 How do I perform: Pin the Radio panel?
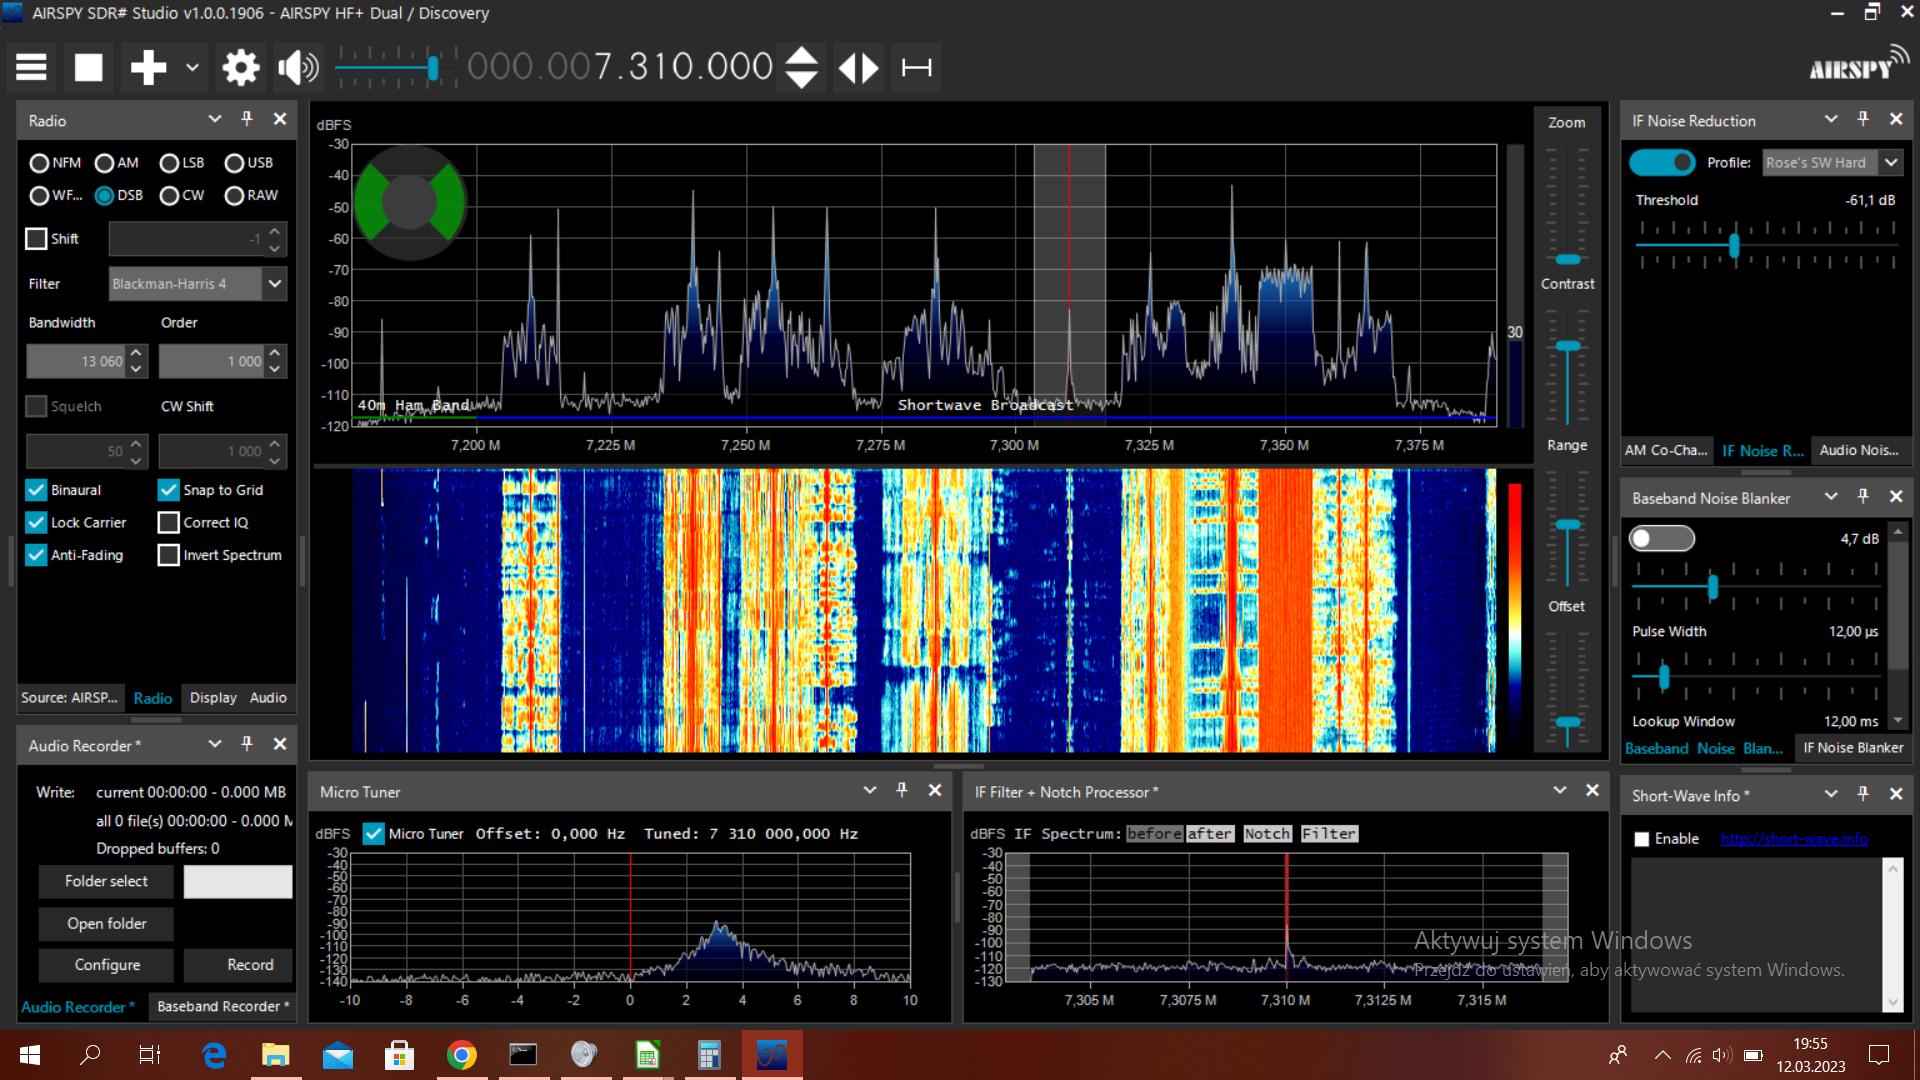(x=247, y=119)
